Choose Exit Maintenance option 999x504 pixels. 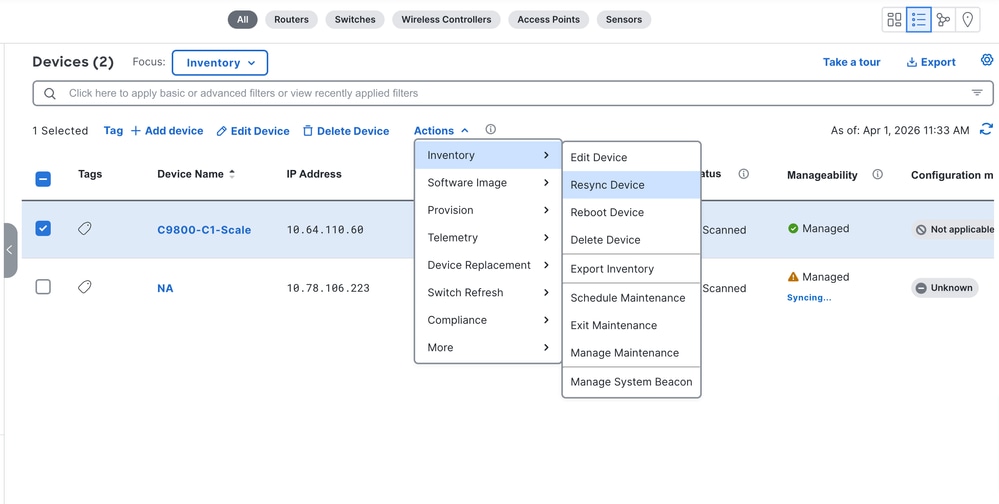tap(631, 325)
